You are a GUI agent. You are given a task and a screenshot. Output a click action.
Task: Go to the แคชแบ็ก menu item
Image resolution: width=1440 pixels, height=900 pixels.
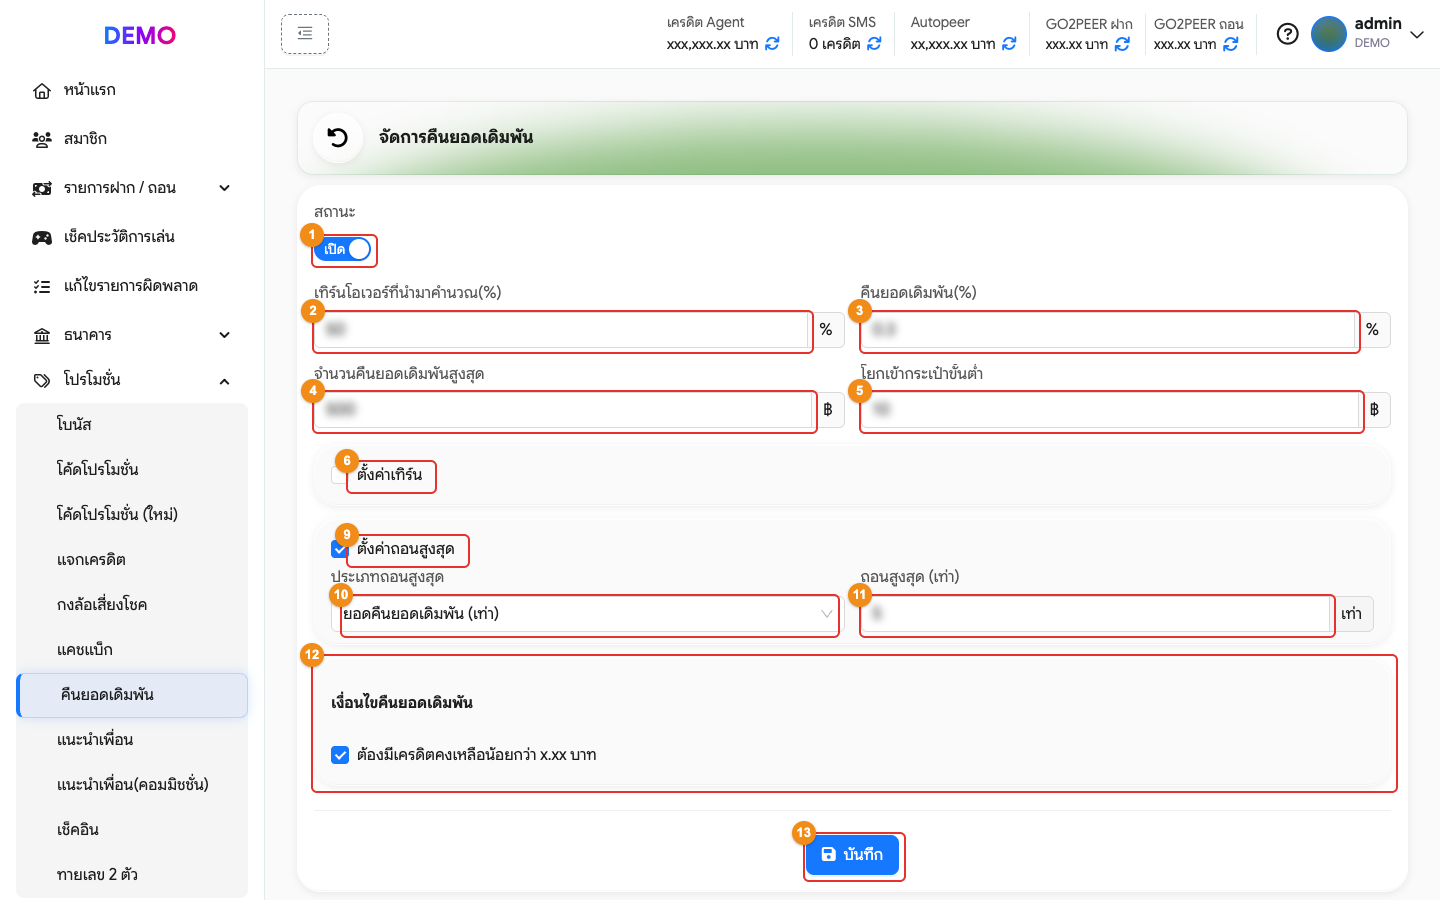132,650
